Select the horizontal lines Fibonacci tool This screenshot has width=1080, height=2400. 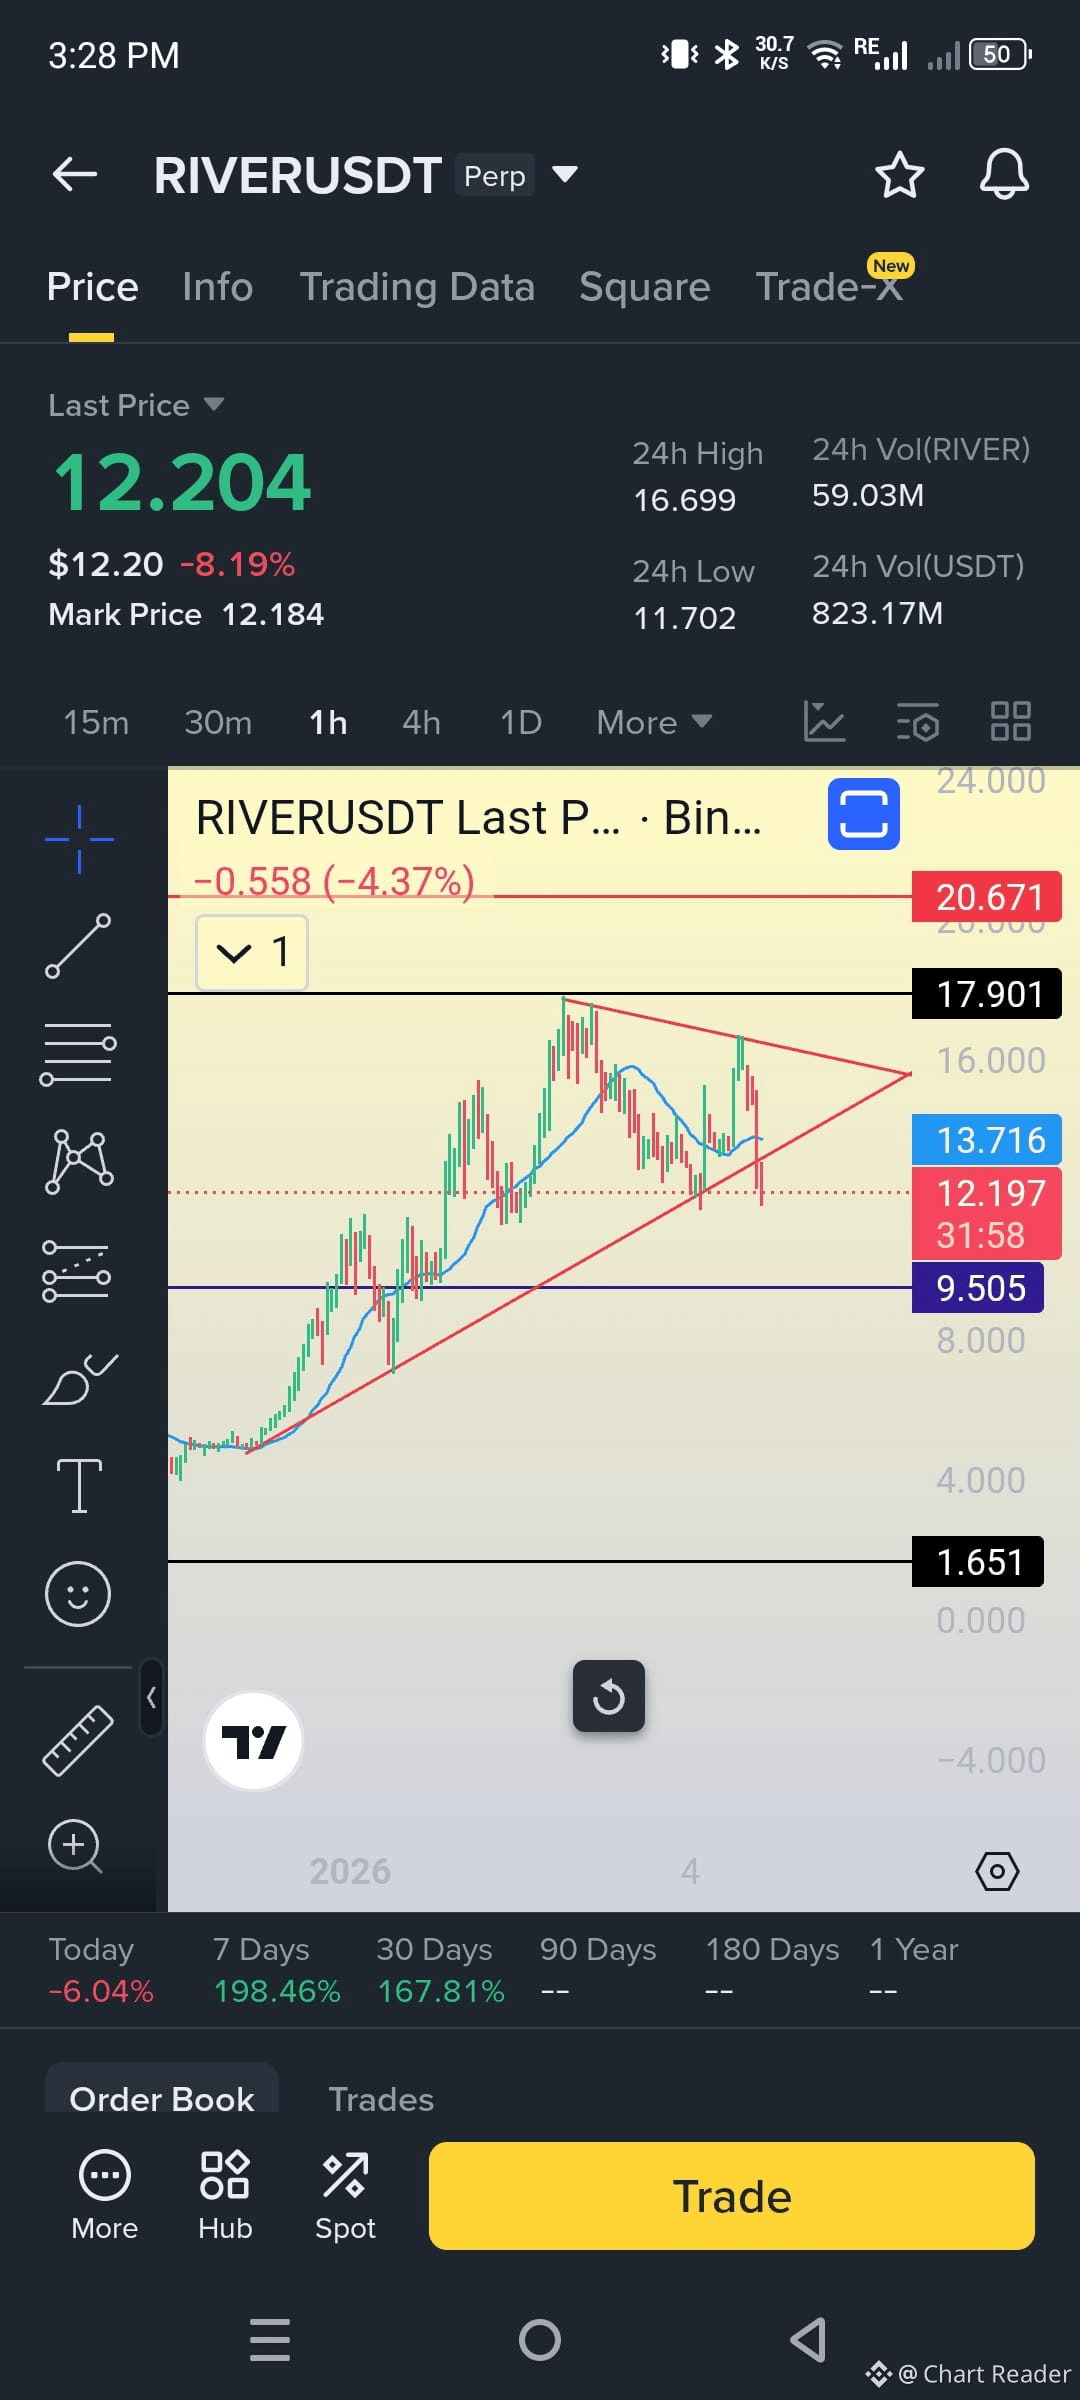coord(78,1054)
